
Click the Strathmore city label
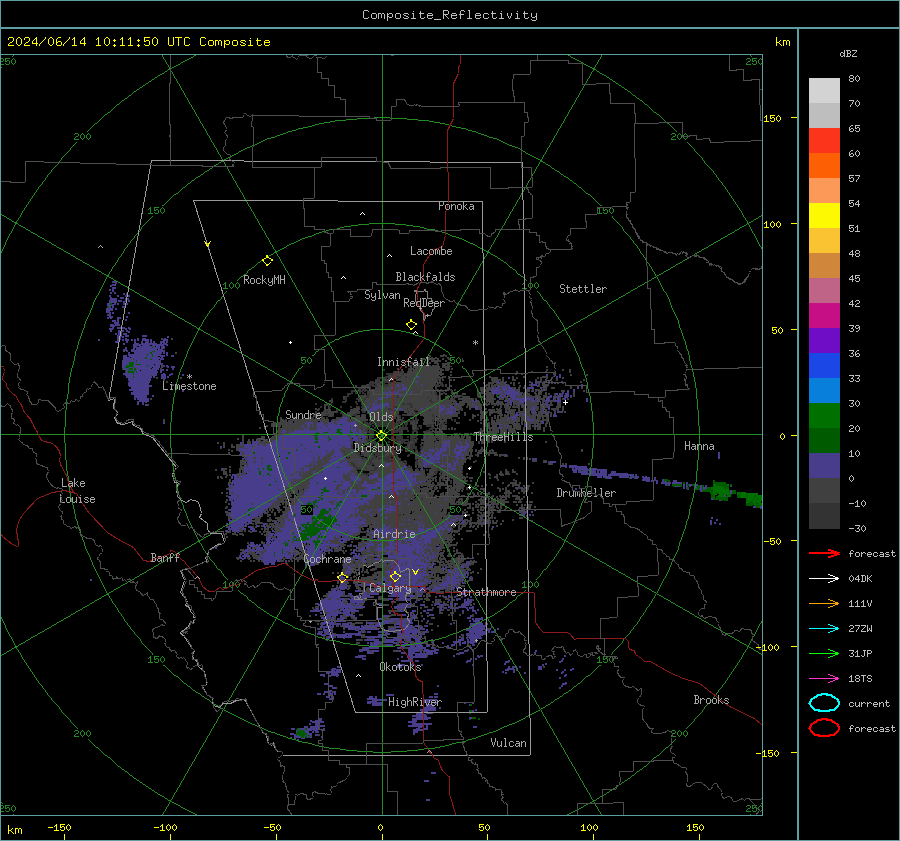(x=486, y=592)
